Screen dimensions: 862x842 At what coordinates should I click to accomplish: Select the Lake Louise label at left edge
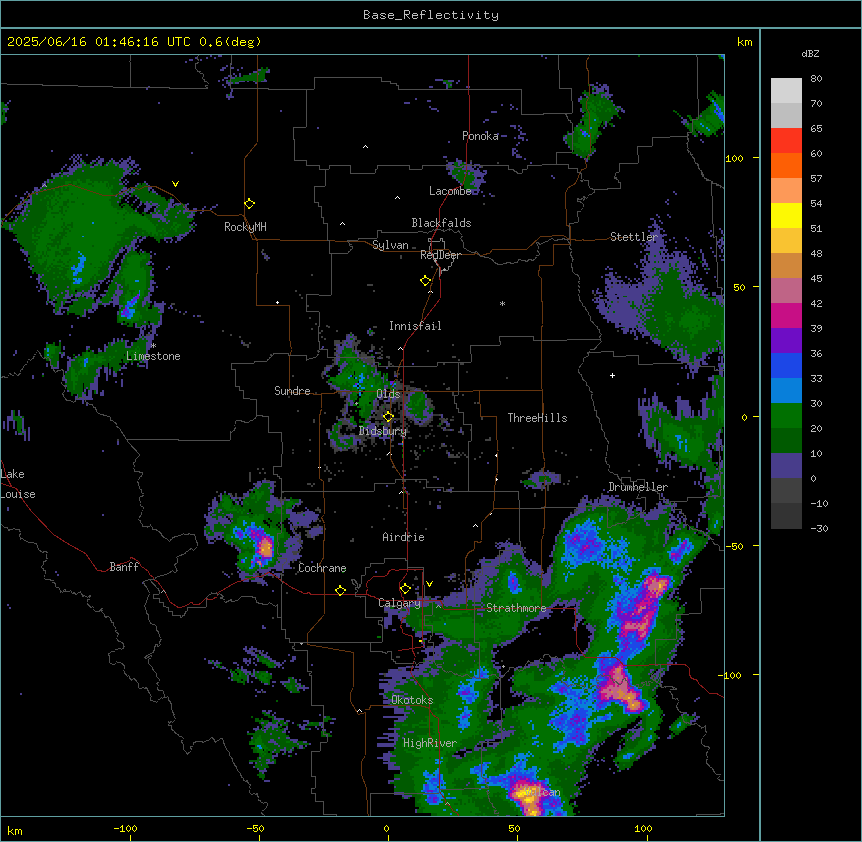tap(18, 484)
